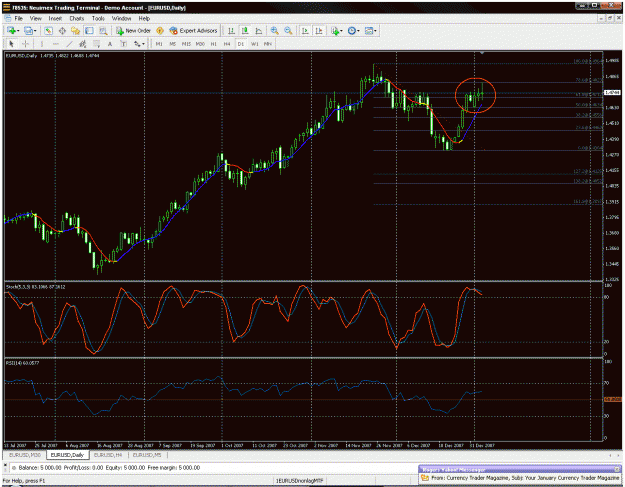The image size is (625, 487).
Task: Select the Crosshair tool
Action: (25, 44)
